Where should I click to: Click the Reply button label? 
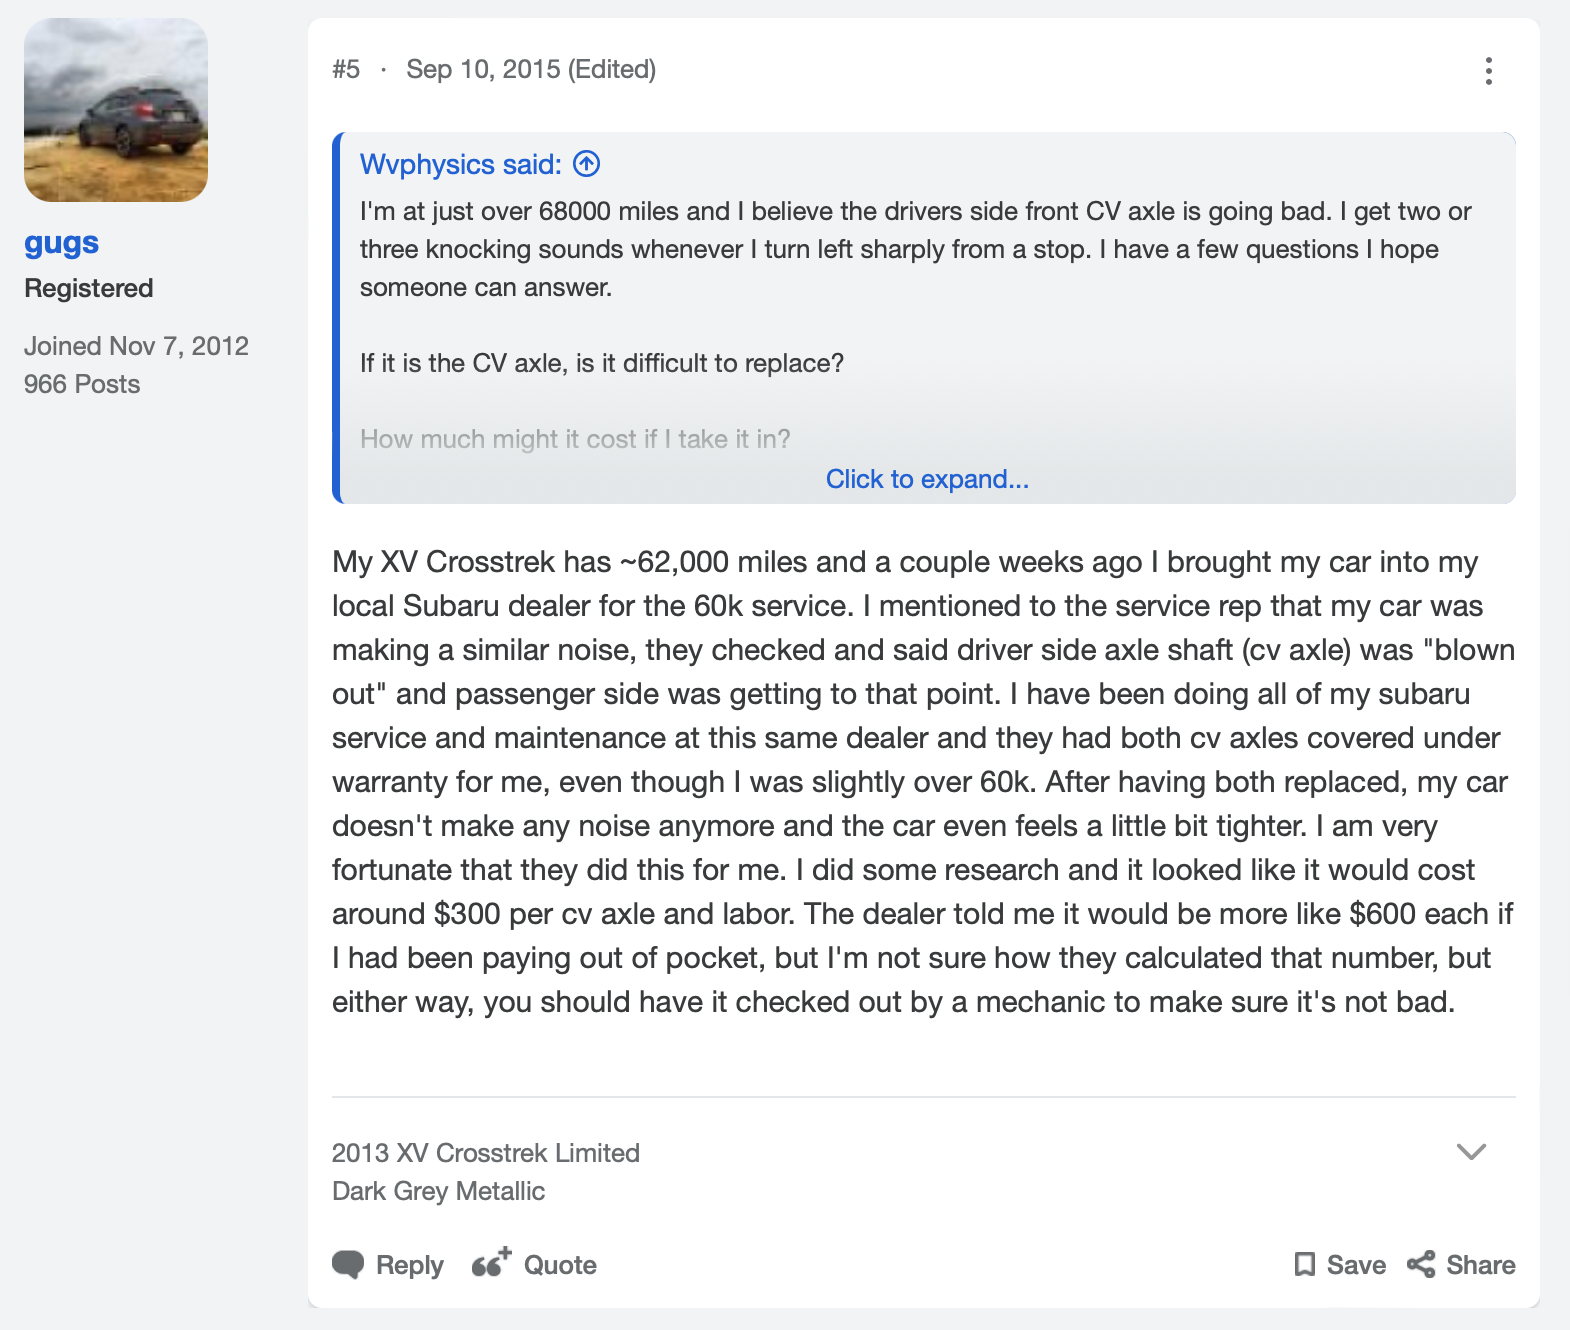pos(410,1265)
